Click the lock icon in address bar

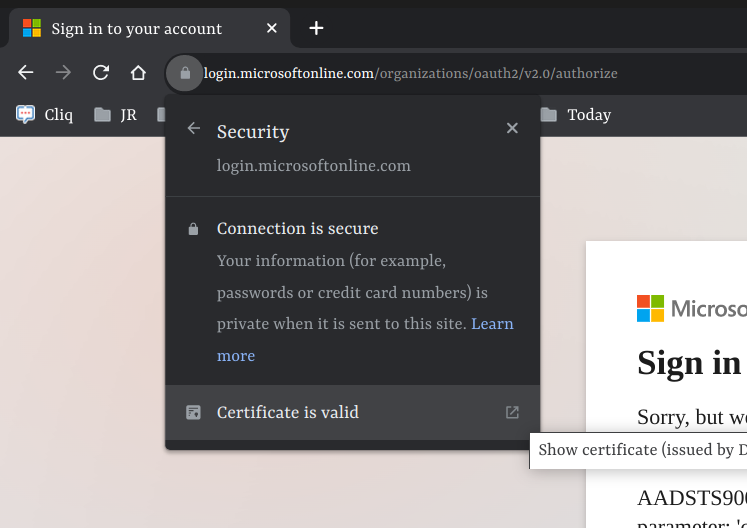185,73
